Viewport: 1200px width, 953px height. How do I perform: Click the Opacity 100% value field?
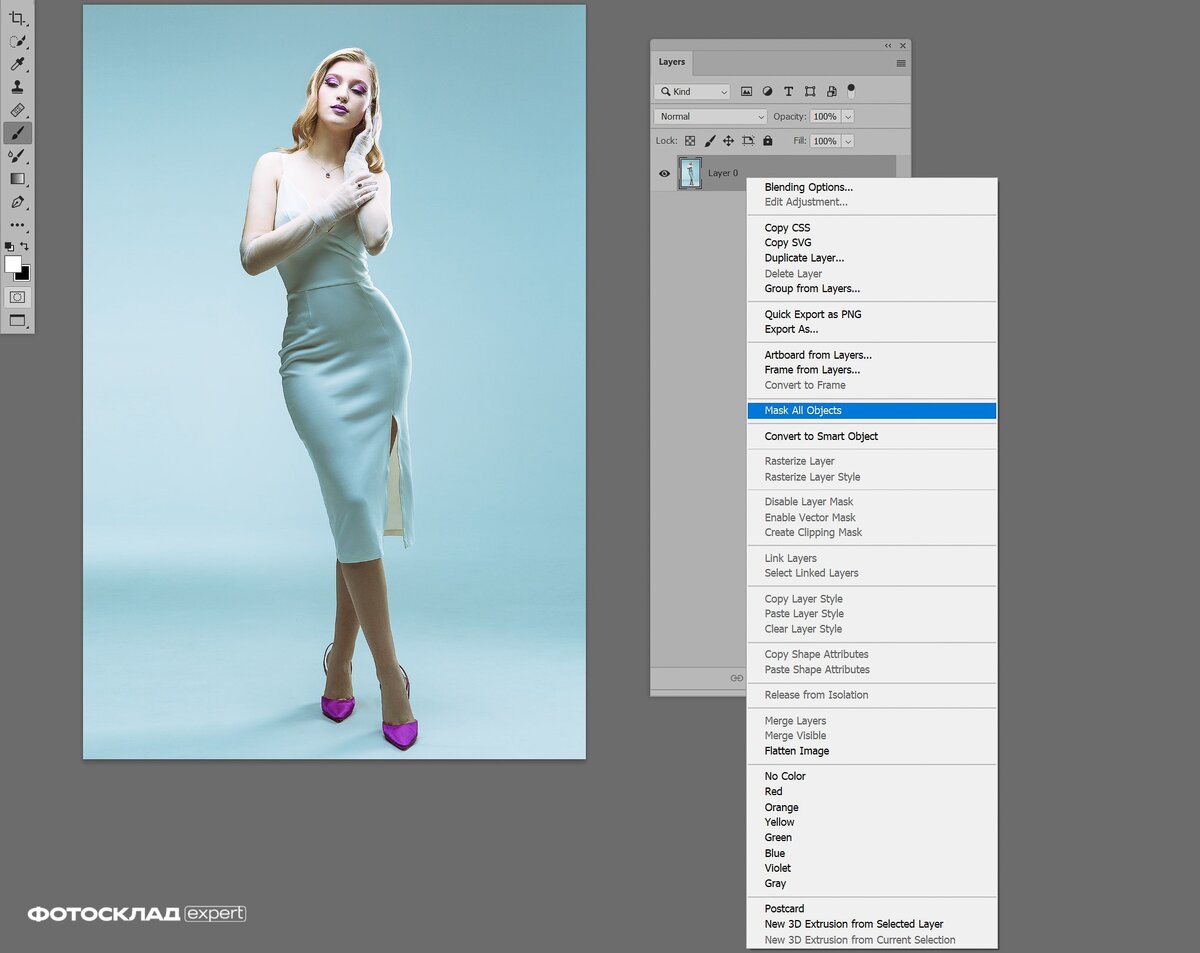click(825, 117)
